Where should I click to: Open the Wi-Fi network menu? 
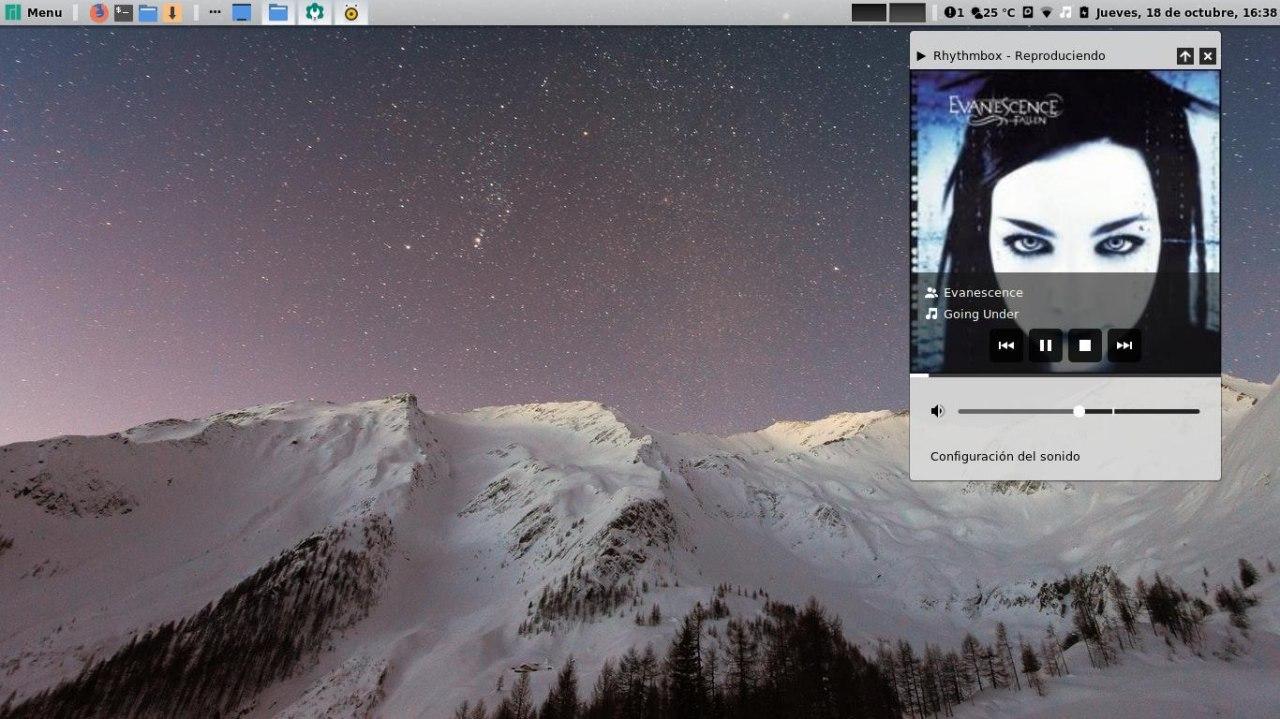[1047, 13]
